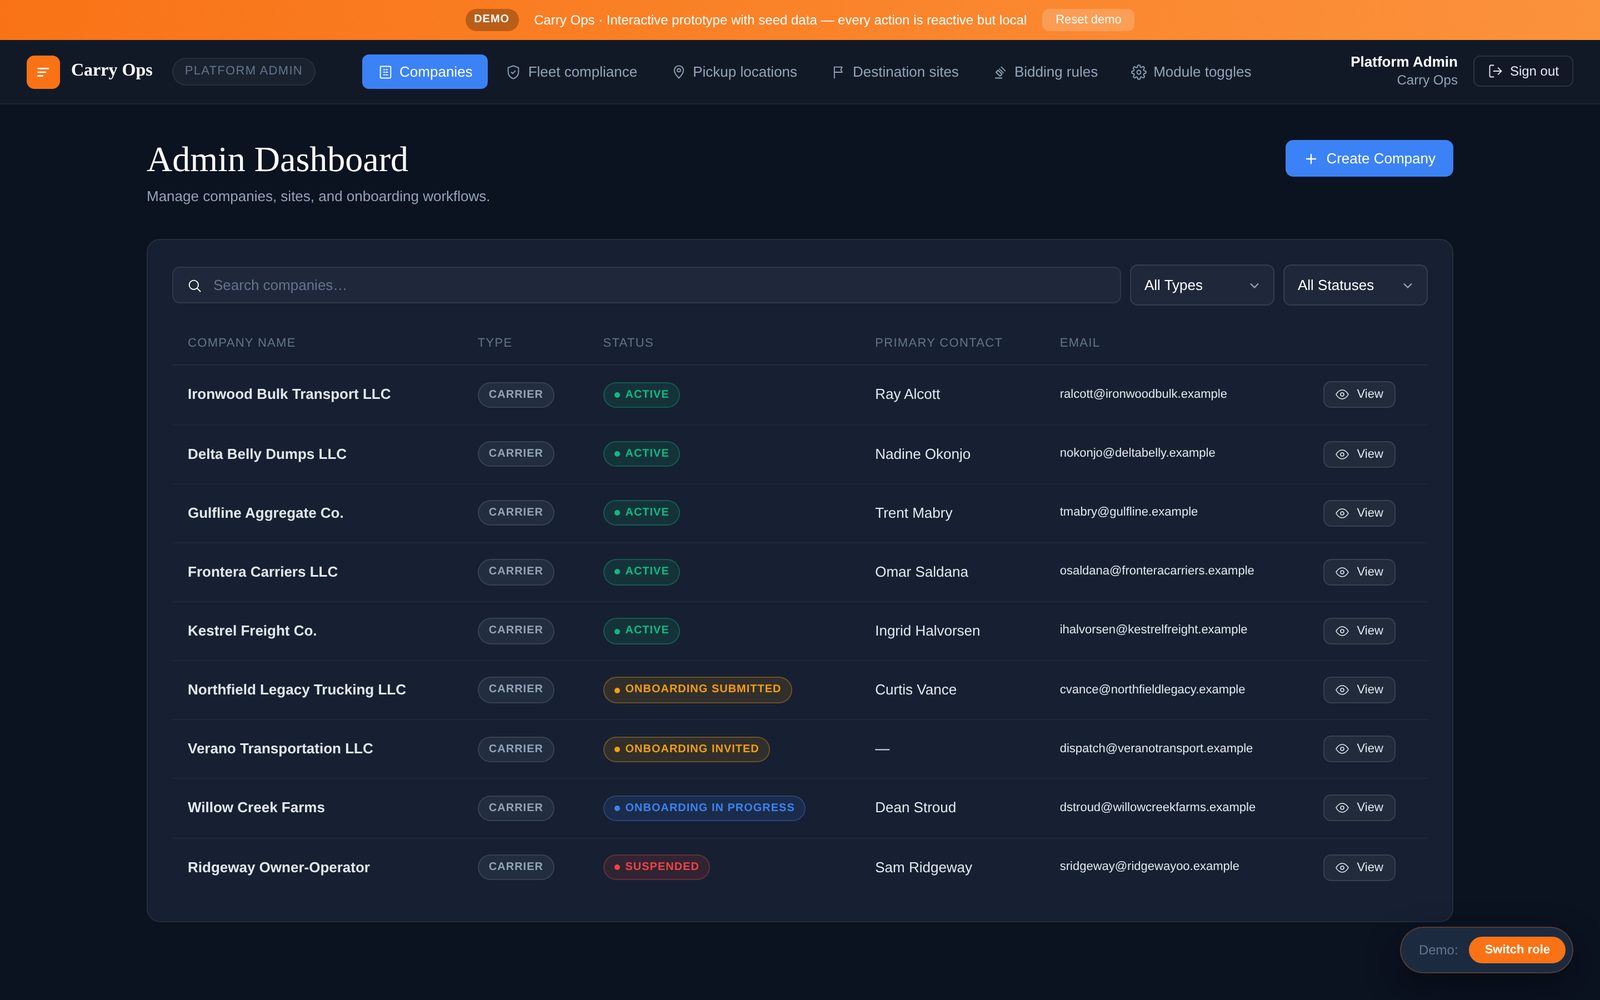
Task: Click the Switch role button
Action: pyautogui.click(x=1516, y=950)
